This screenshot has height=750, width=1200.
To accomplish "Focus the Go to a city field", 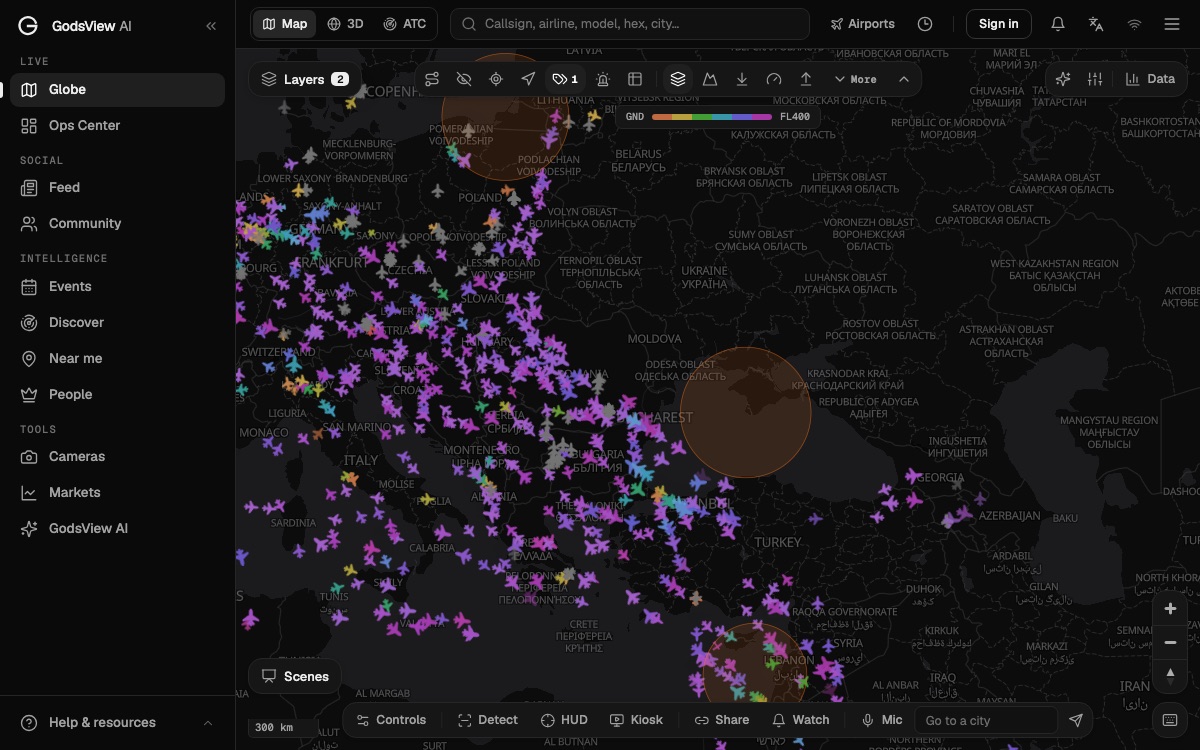I will click(986, 720).
